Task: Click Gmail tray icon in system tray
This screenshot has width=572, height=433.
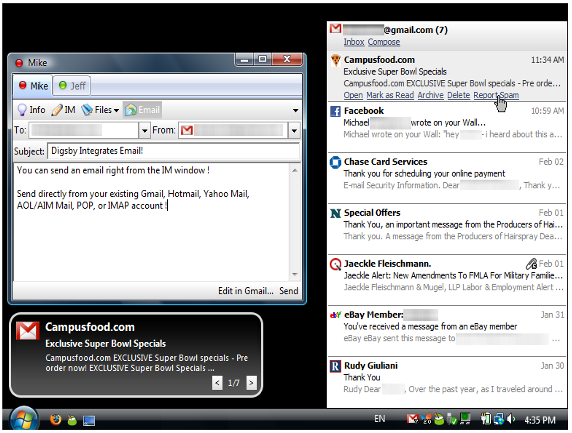Action: tap(412, 419)
